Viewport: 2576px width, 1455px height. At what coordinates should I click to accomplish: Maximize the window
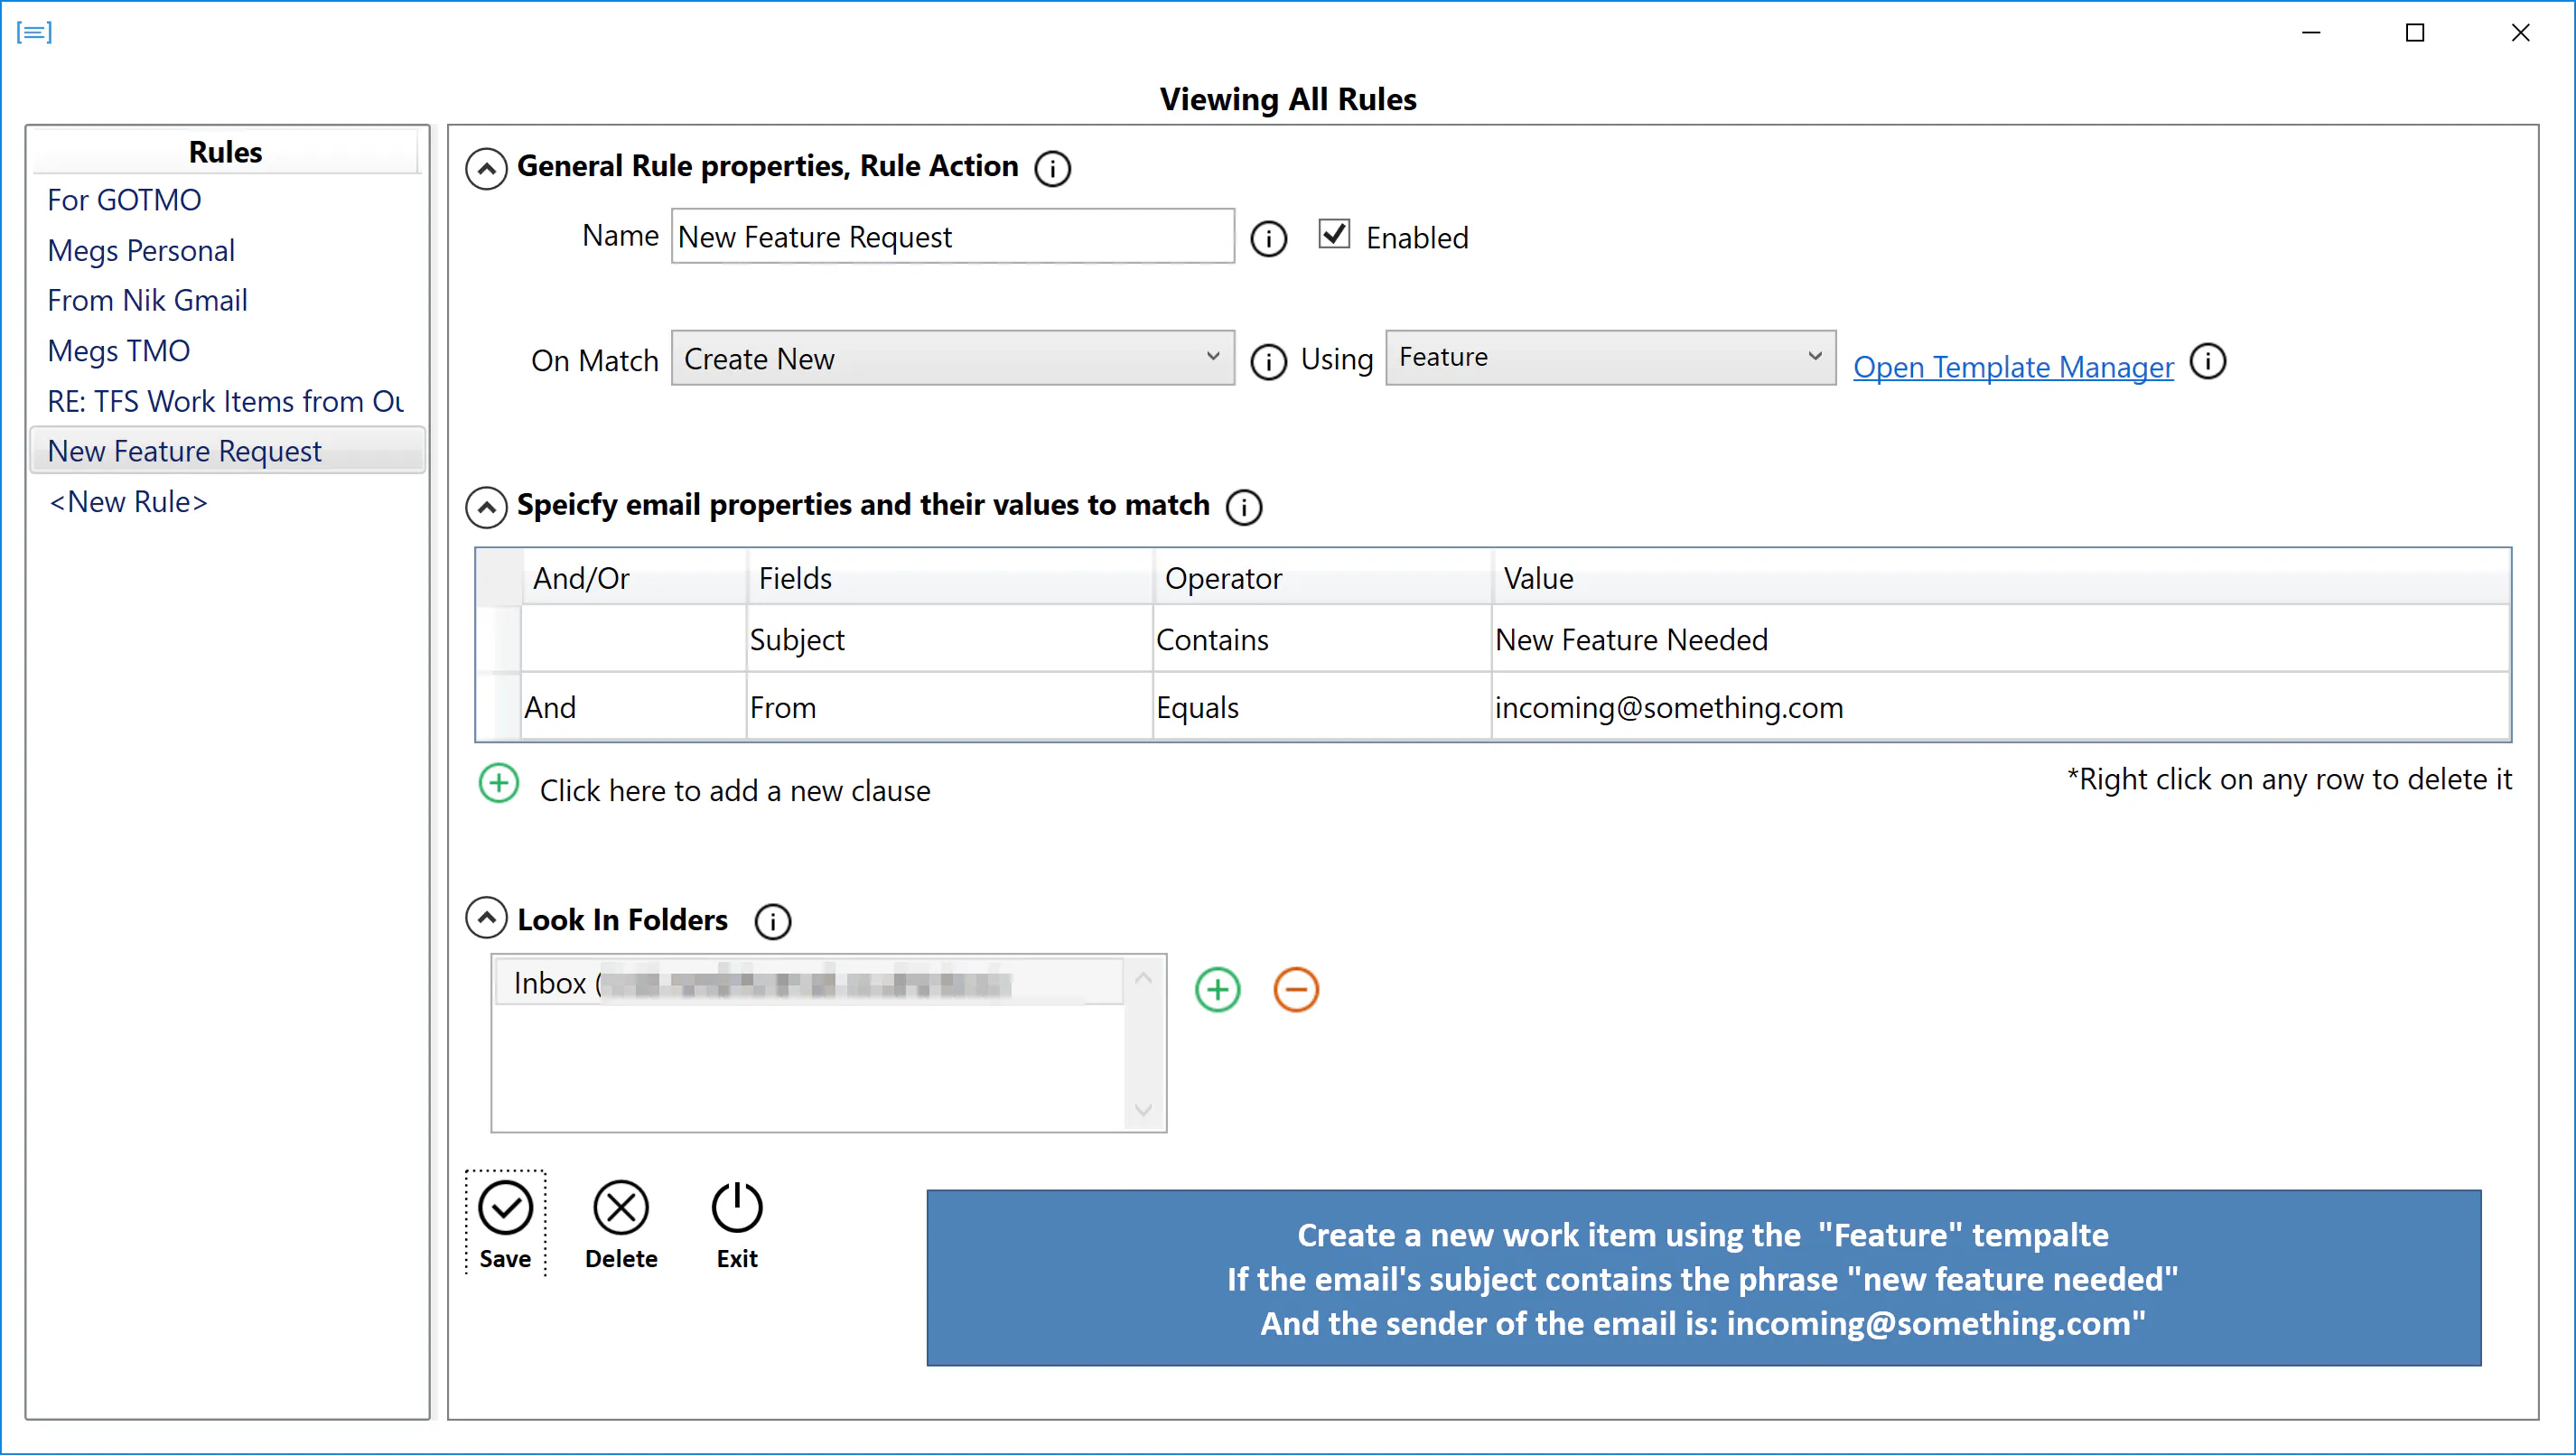coord(2415,33)
